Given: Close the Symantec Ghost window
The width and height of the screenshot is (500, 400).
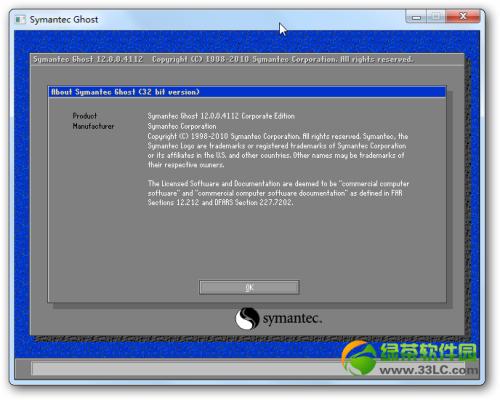Looking at the screenshot, I should pyautogui.click(x=463, y=16).
